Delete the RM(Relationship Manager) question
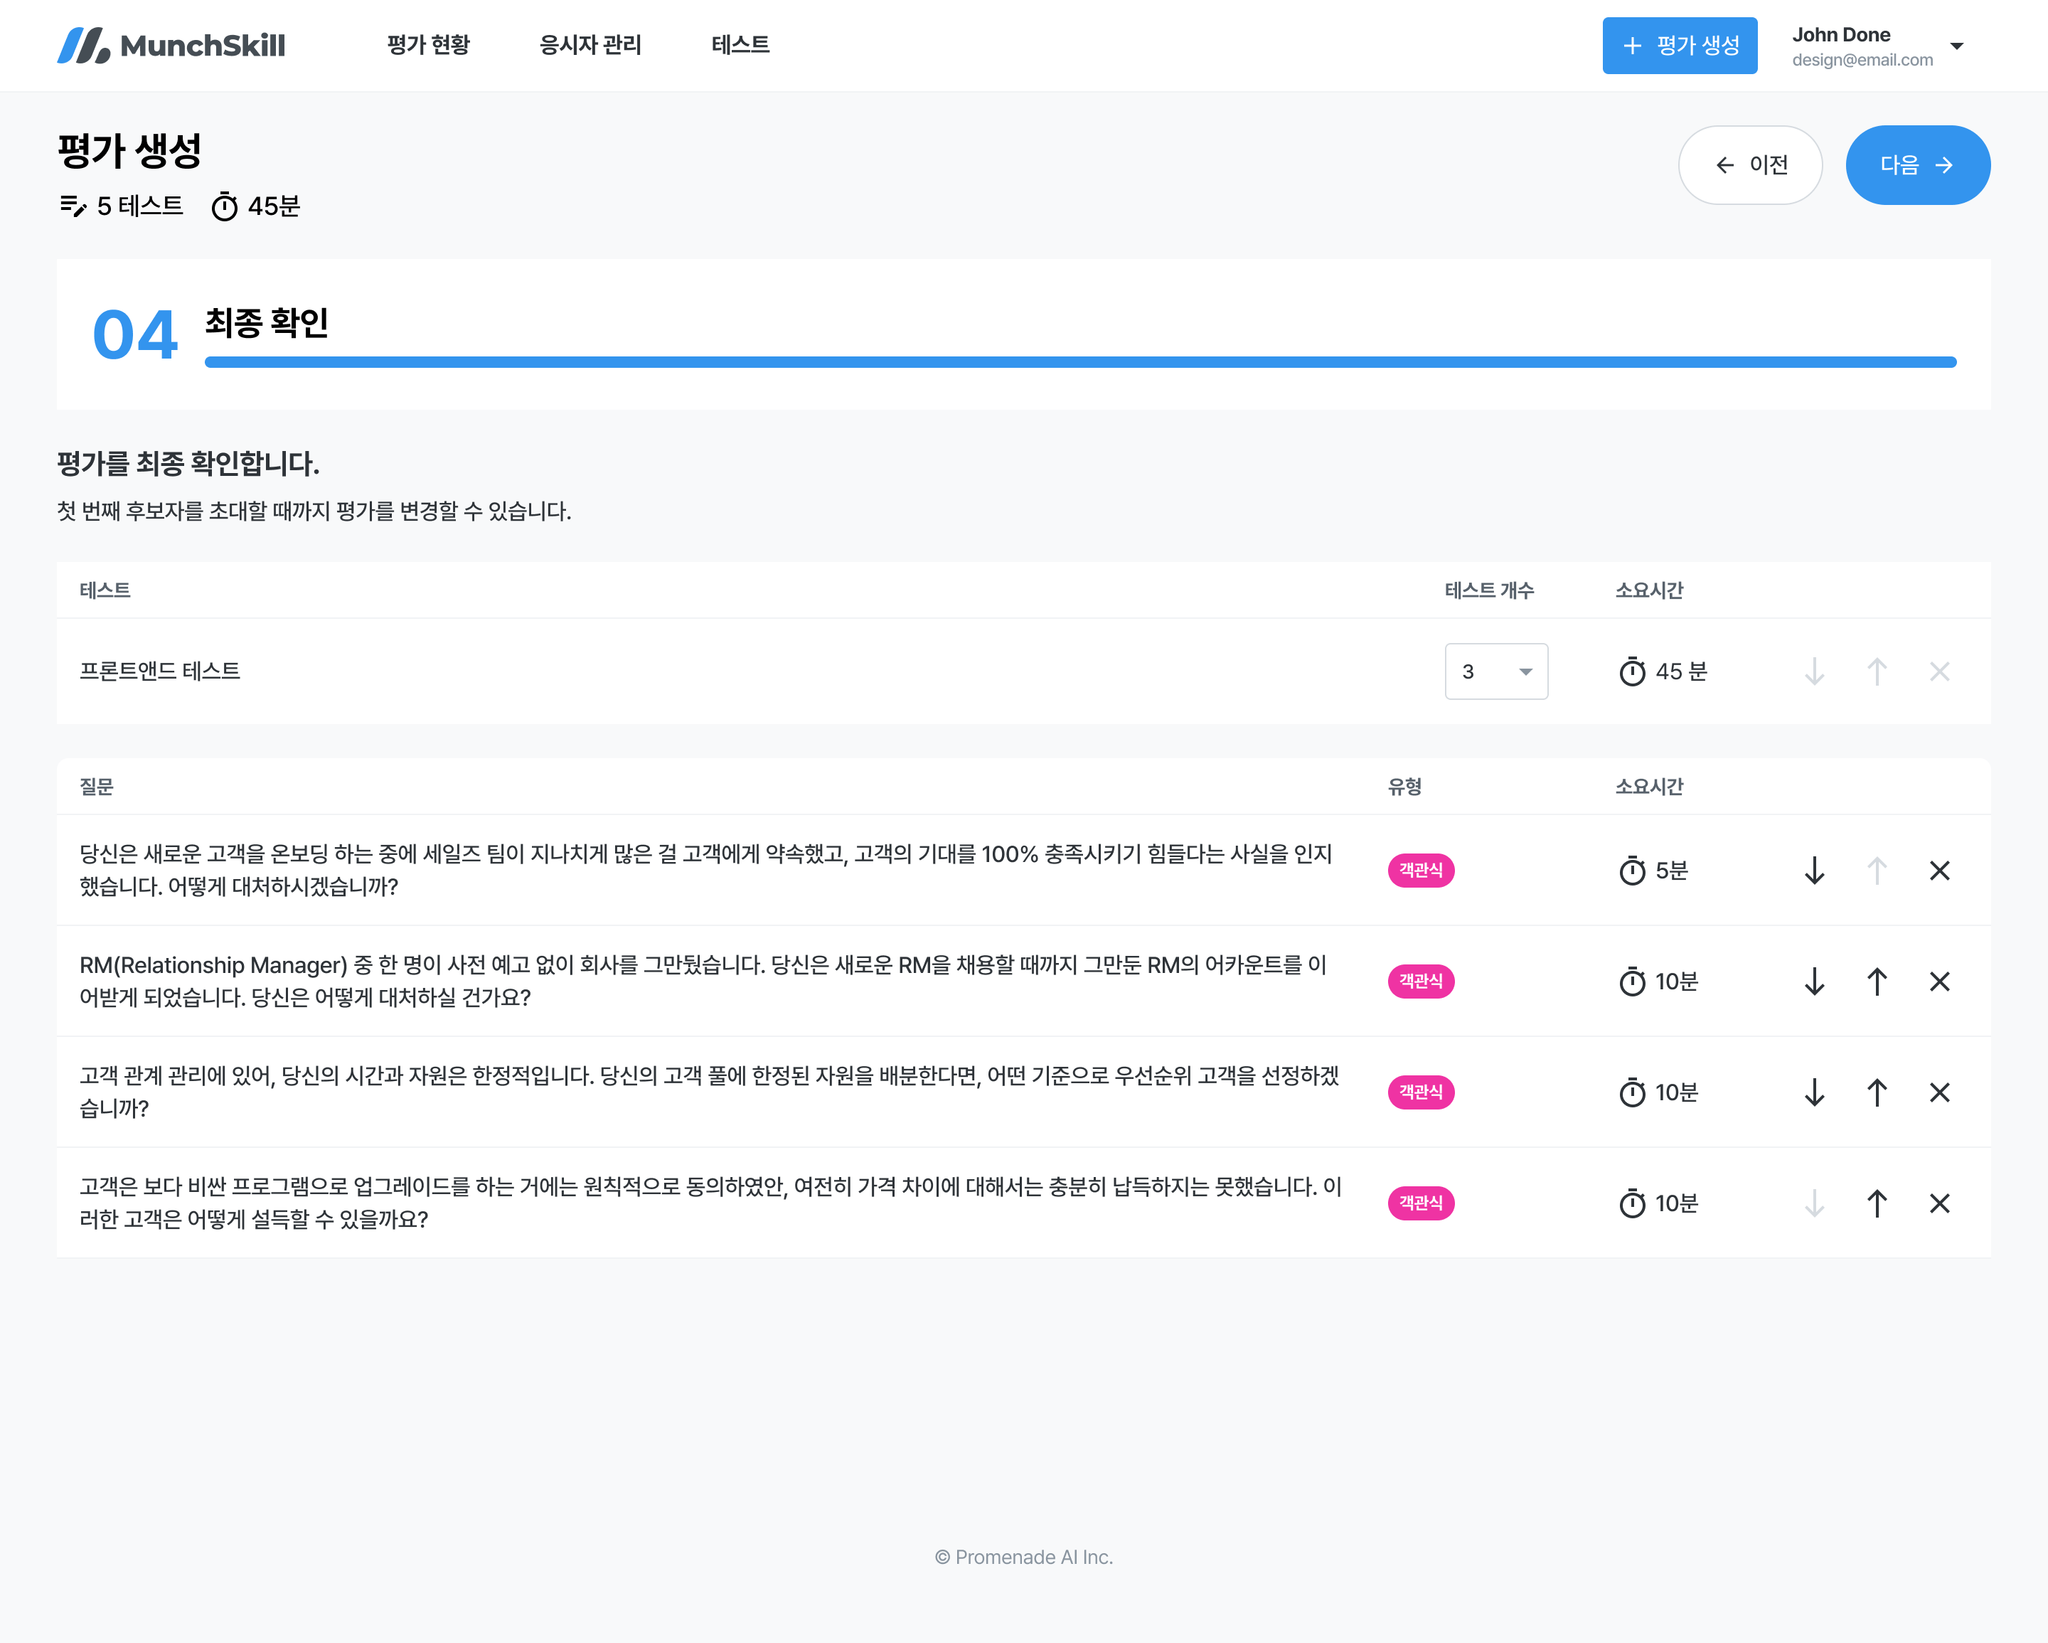The height and width of the screenshot is (1643, 2048). pos(1939,981)
